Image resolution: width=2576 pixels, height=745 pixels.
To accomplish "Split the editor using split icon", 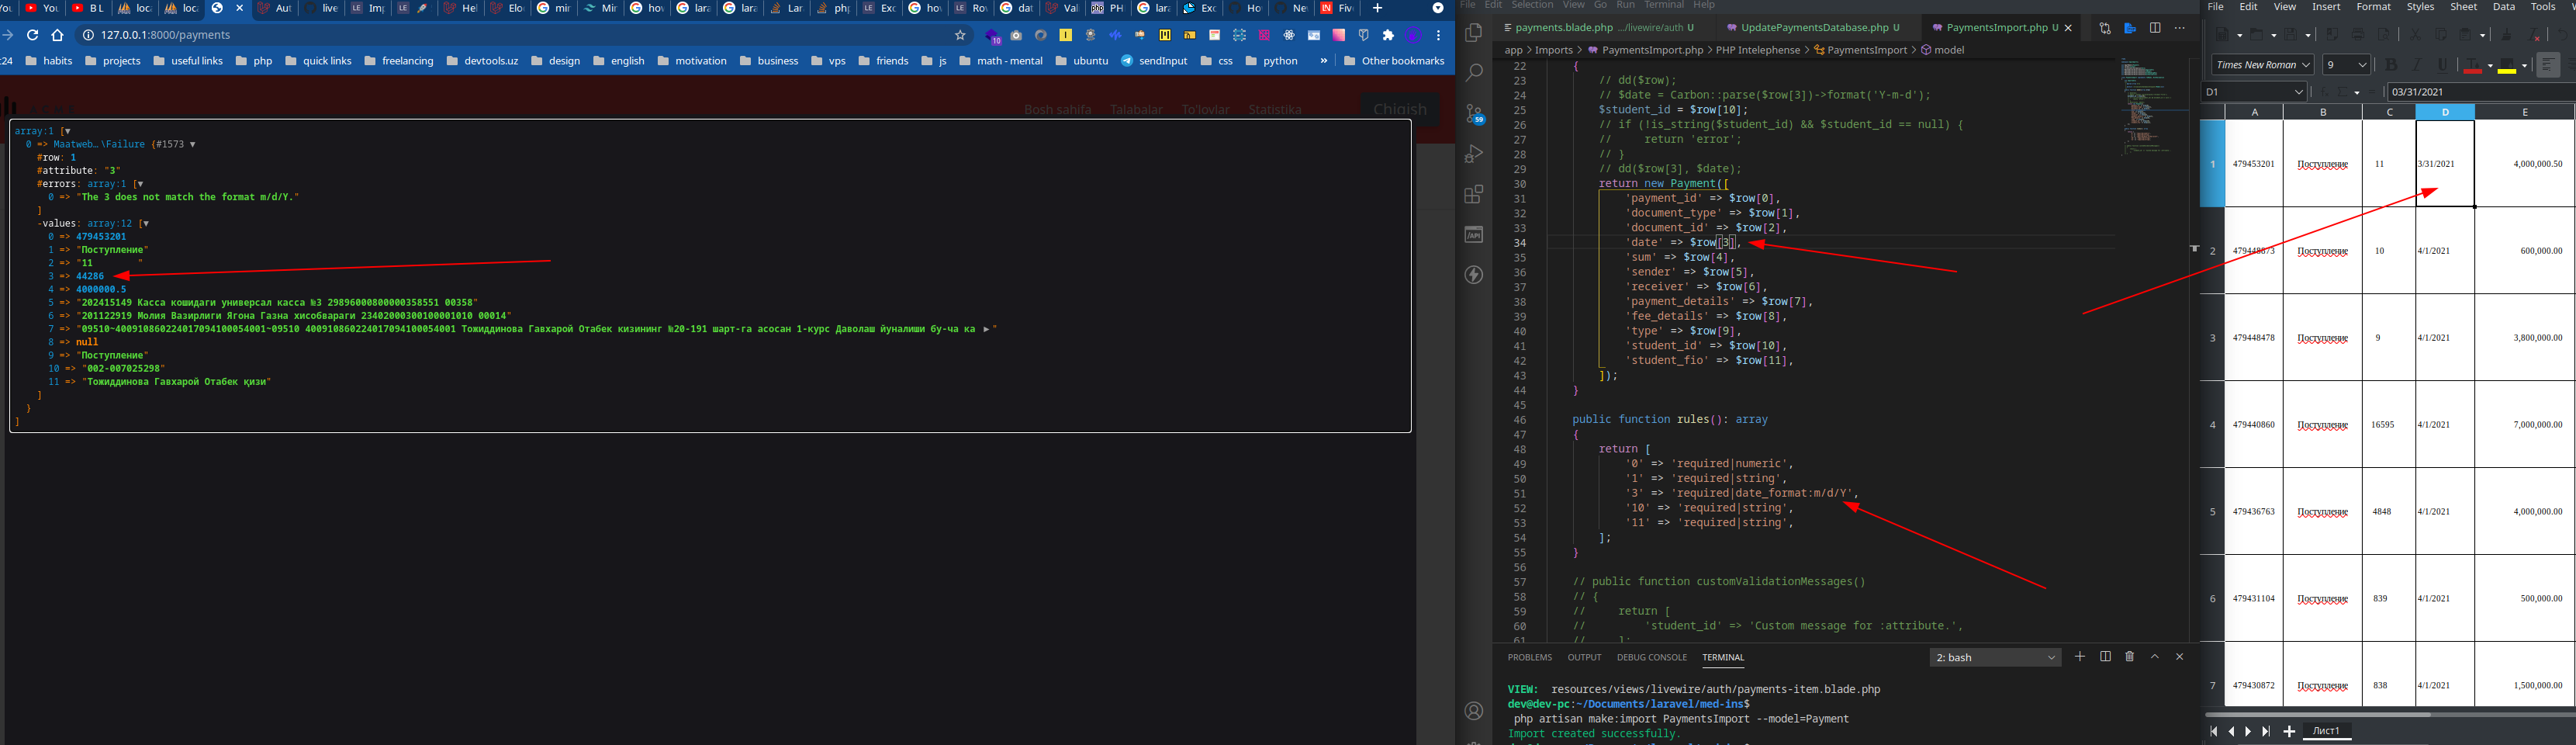I will [x=2155, y=28].
